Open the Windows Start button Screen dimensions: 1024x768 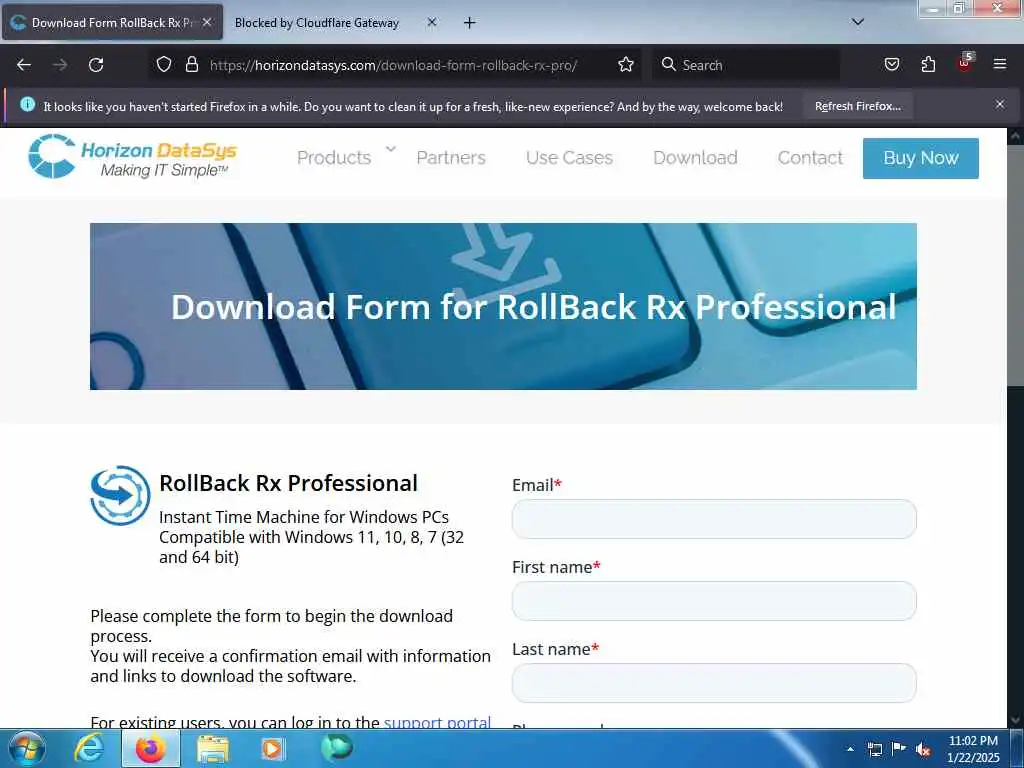click(x=26, y=748)
